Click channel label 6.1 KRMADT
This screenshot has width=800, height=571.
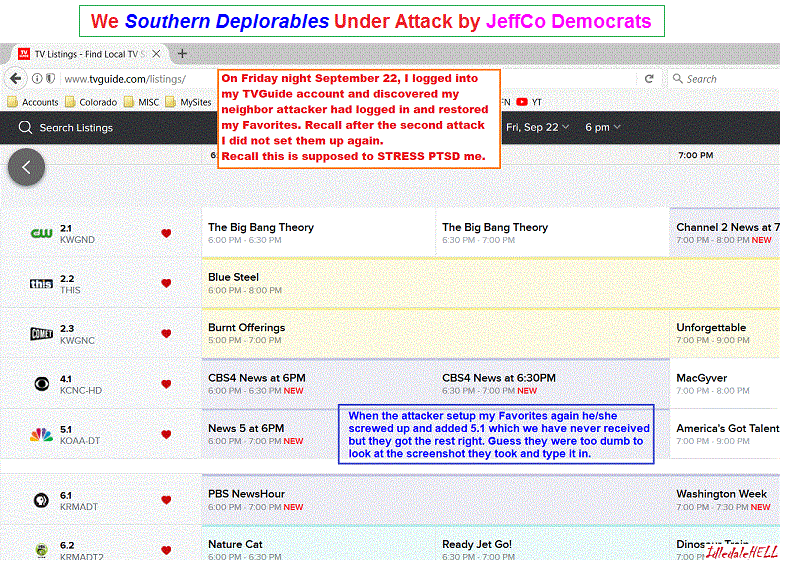(x=79, y=501)
